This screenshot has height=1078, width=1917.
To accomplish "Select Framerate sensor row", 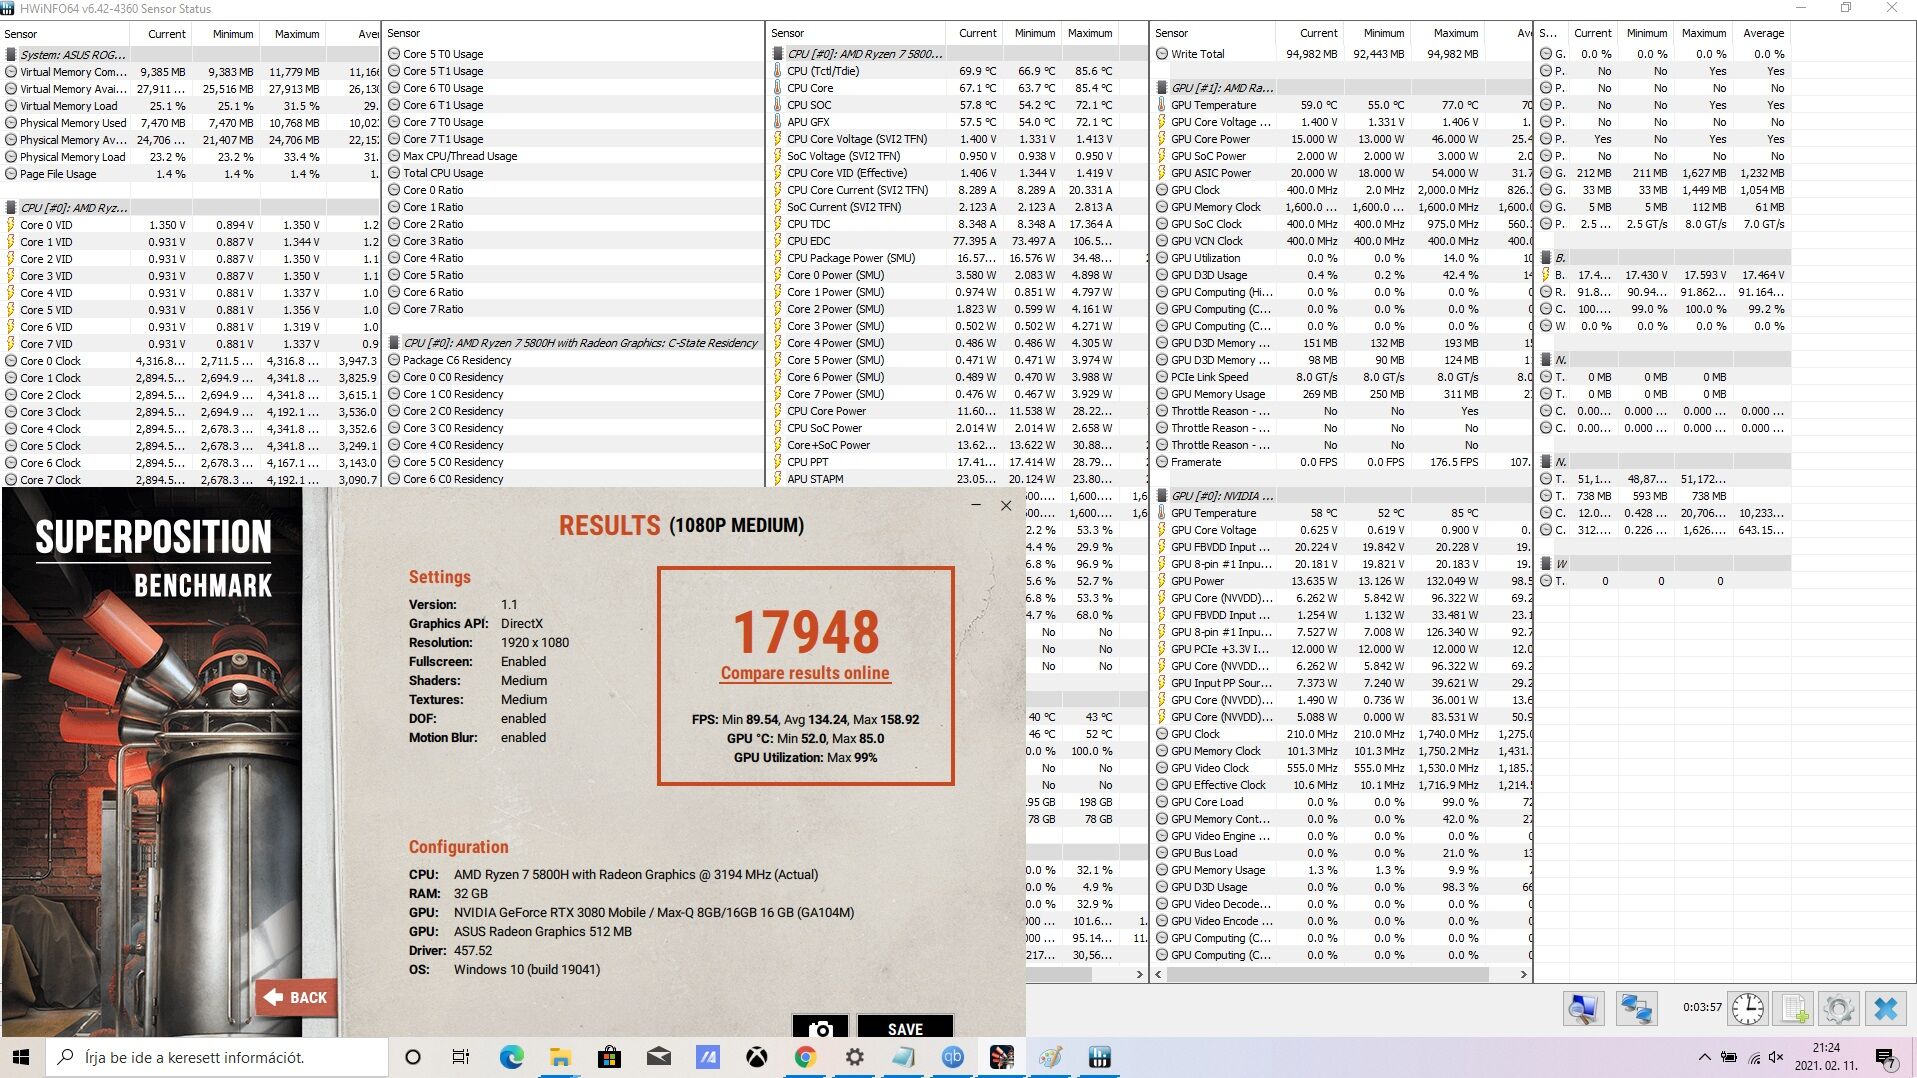I will pos(1342,462).
